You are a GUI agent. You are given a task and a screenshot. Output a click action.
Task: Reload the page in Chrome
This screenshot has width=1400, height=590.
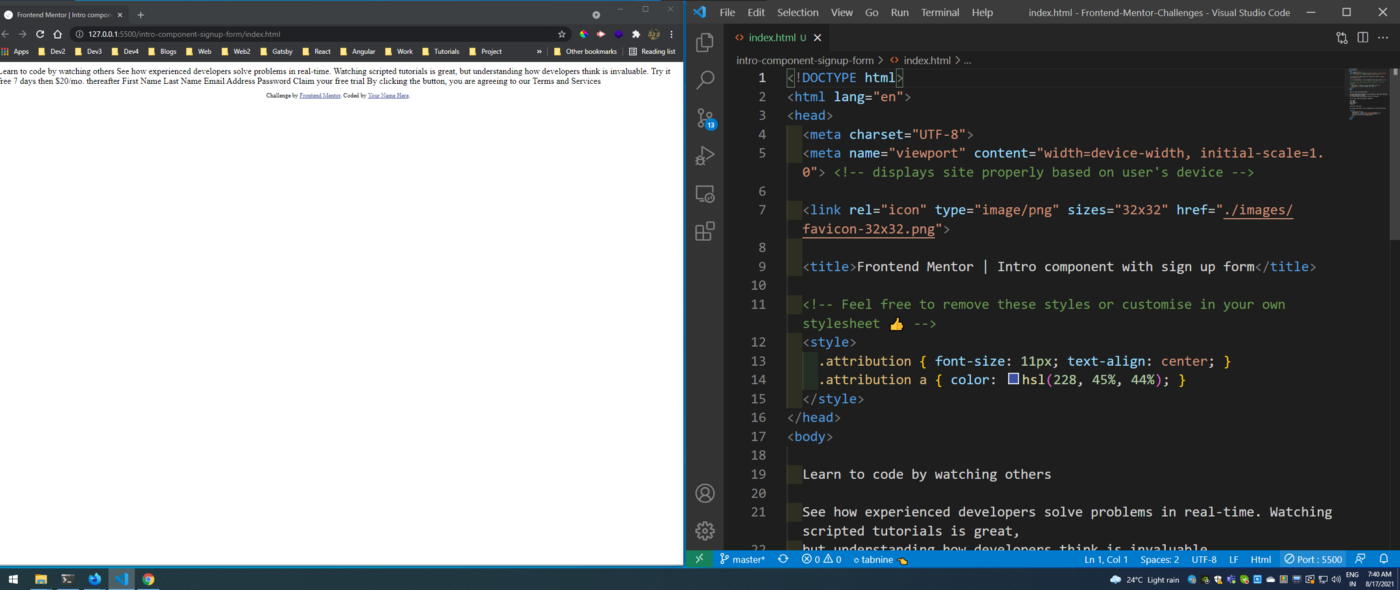pyautogui.click(x=40, y=34)
